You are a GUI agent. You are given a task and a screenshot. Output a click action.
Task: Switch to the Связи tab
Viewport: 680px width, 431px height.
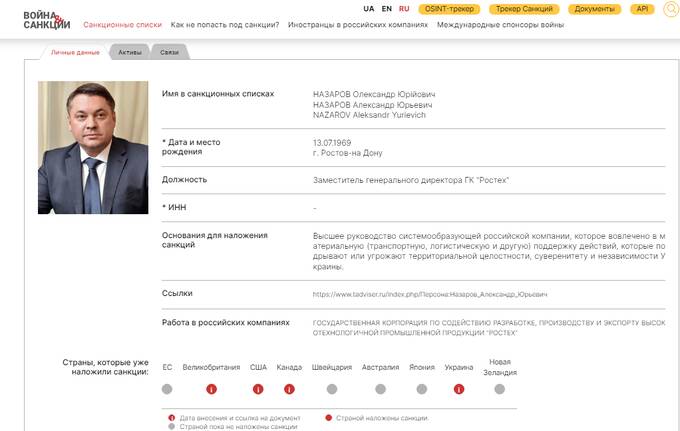(169, 52)
